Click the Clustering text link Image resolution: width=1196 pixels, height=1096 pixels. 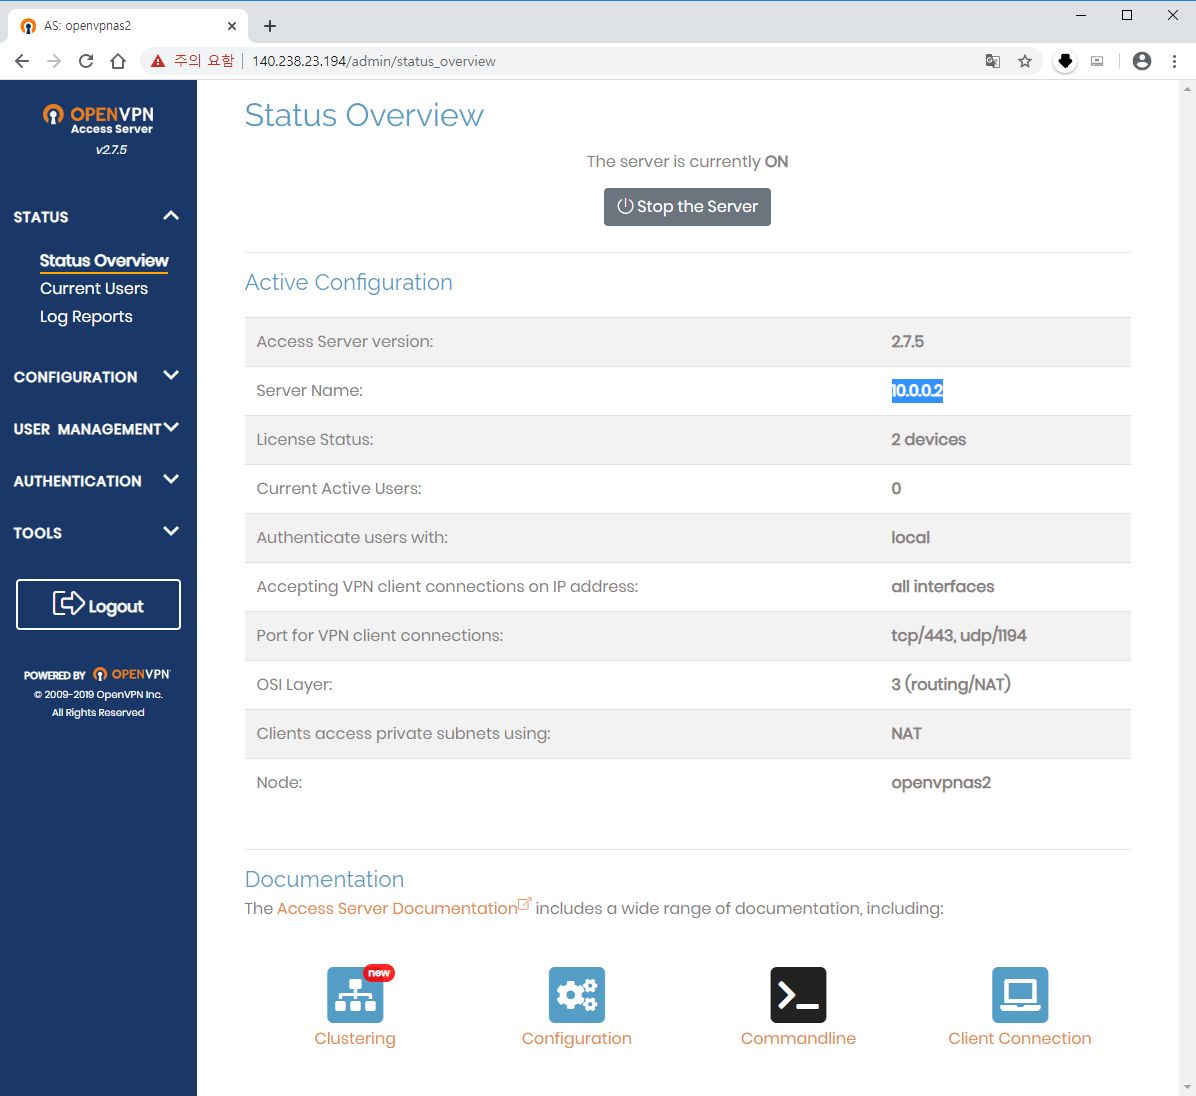click(x=355, y=1039)
